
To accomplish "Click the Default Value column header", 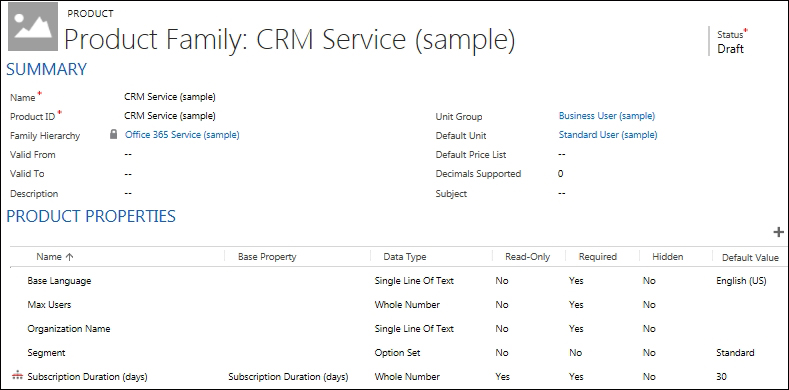I will click(750, 257).
